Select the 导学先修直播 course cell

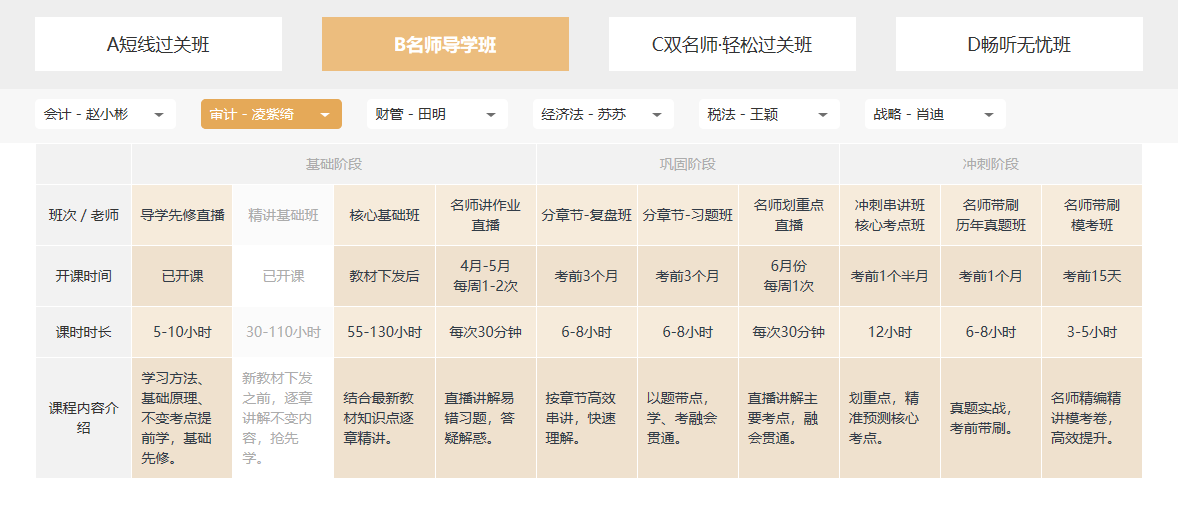tap(182, 215)
